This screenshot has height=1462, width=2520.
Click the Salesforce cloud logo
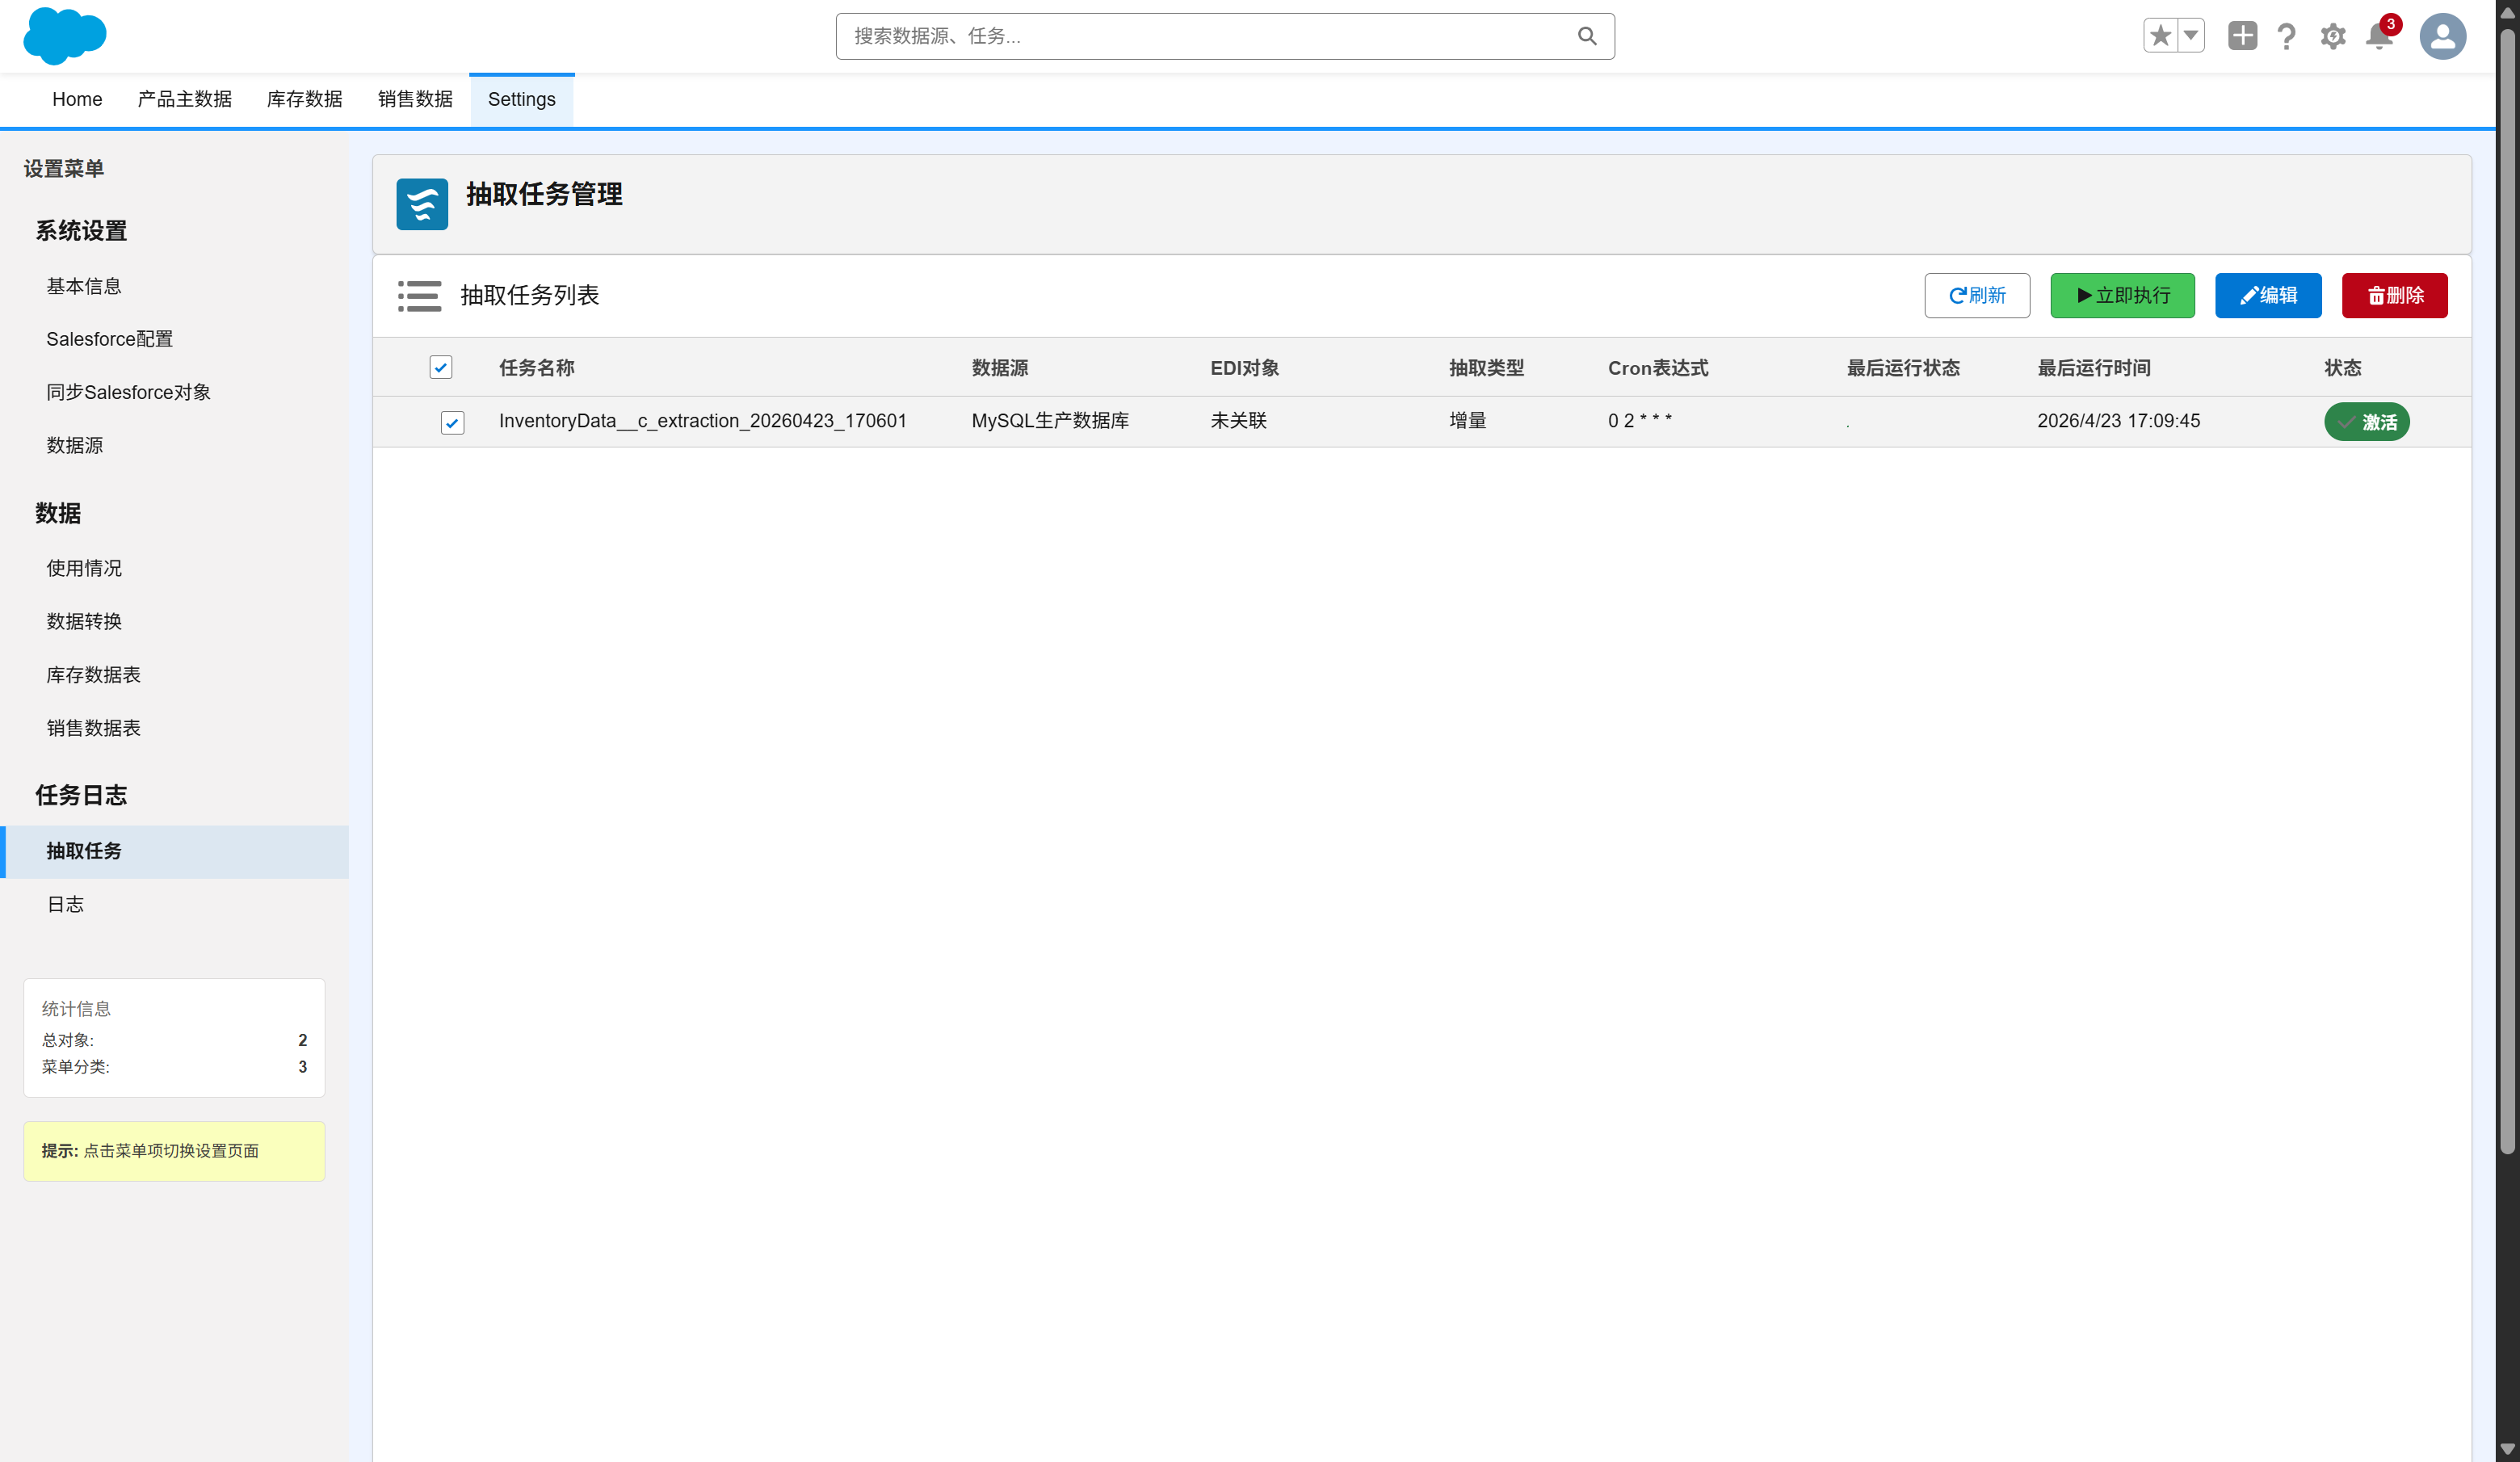pos(64,36)
